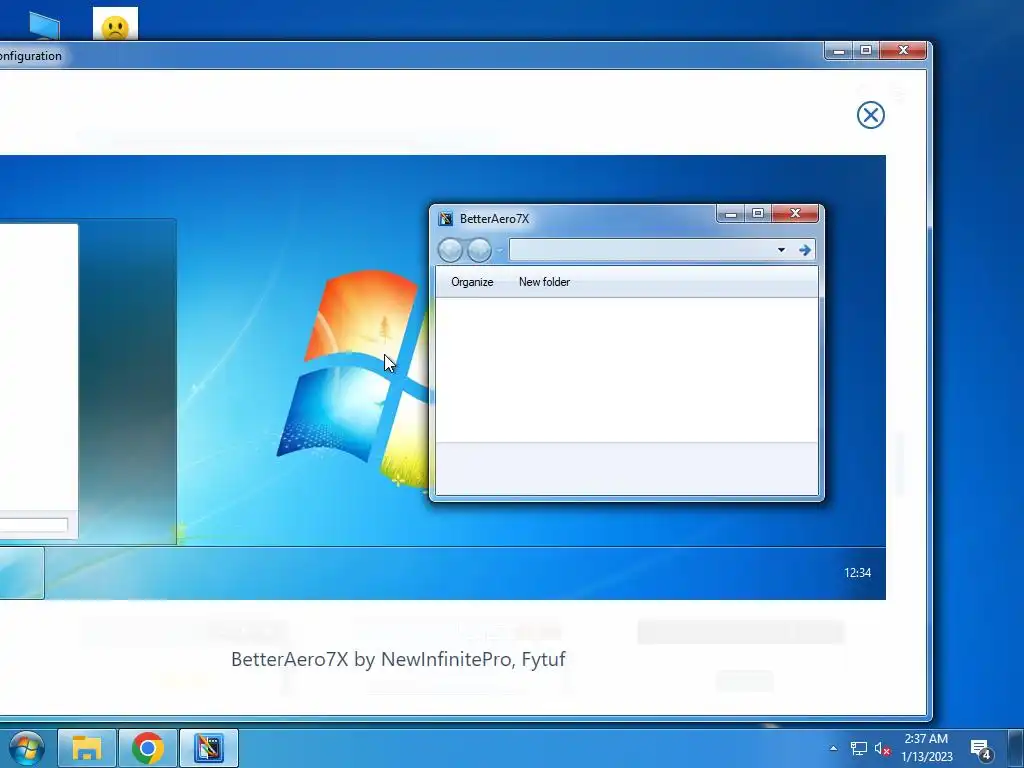The width and height of the screenshot is (1024, 768).
Task: Launch Google Chrome from the taskbar
Action: (x=148, y=748)
